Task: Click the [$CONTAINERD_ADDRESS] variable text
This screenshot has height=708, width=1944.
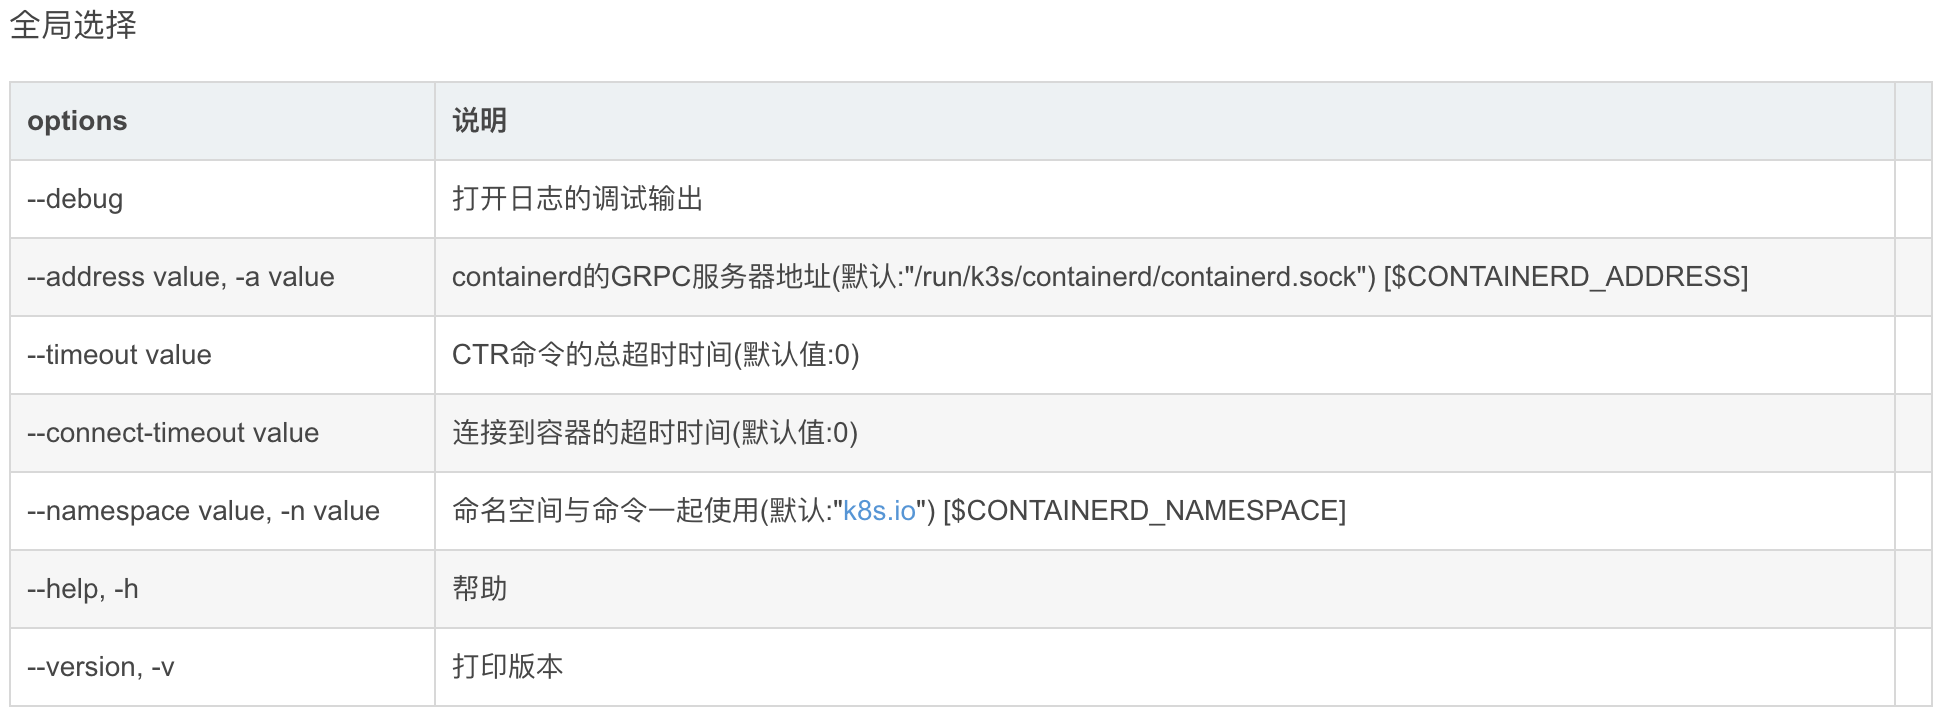Action: (x=1565, y=277)
